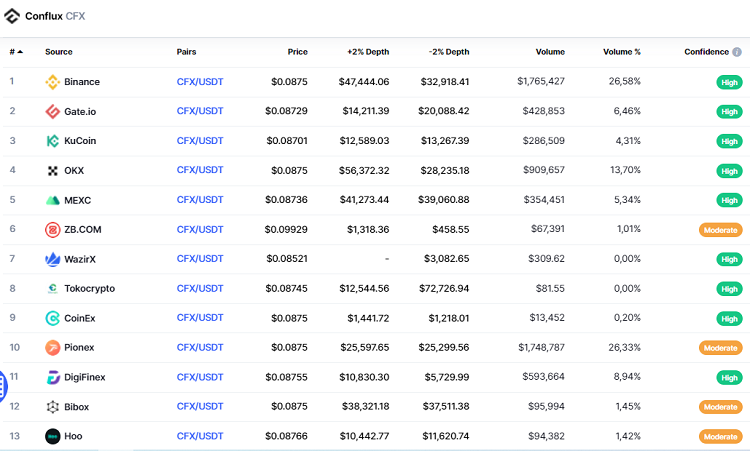Screen dimensions: 750x451
Task: Click the Moderate confidence badge for ZB.COM
Action: [720, 230]
